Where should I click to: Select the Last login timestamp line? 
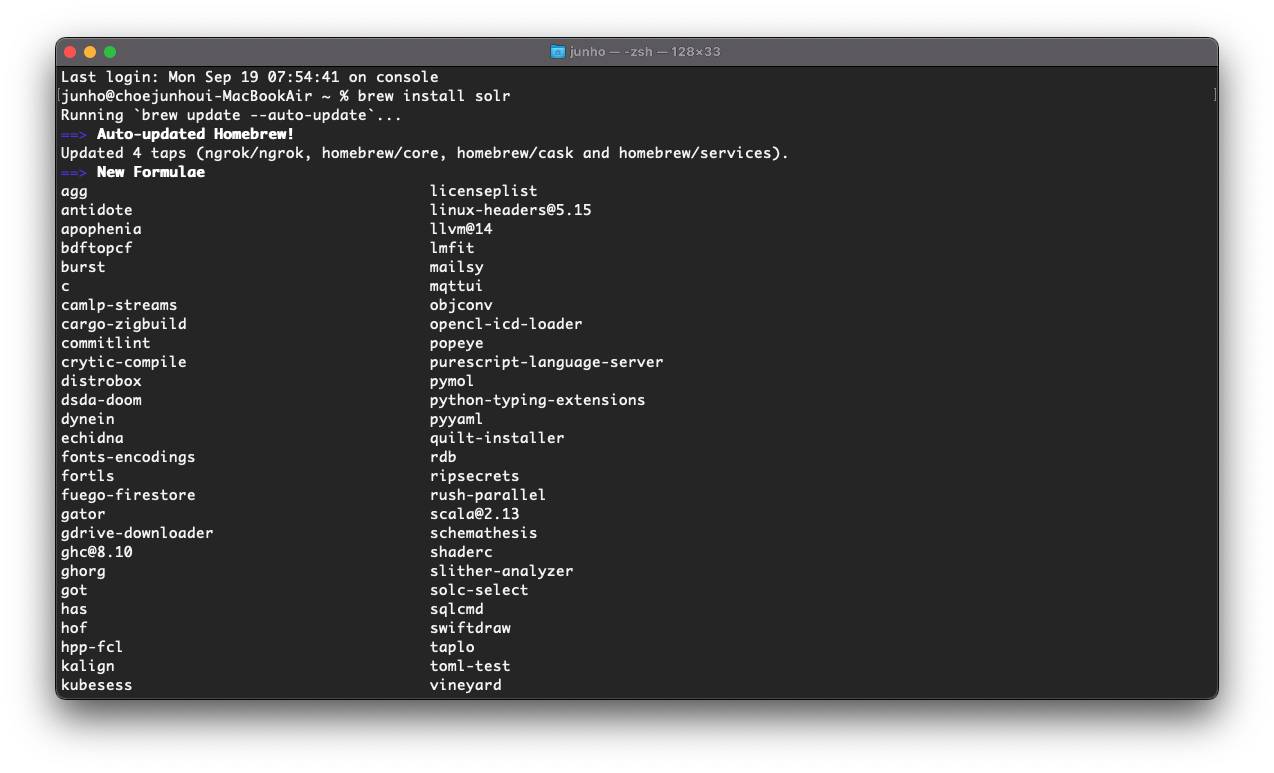pos(248,76)
